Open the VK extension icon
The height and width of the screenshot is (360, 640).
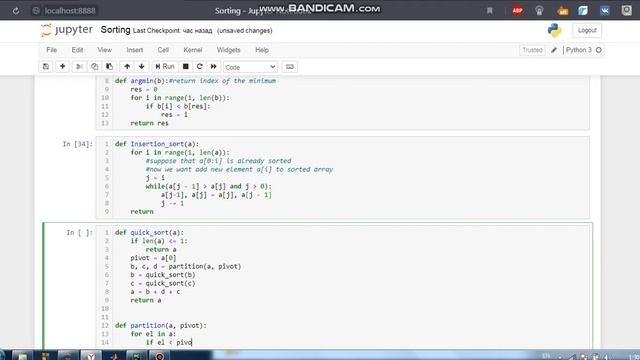pyautogui.click(x=605, y=11)
